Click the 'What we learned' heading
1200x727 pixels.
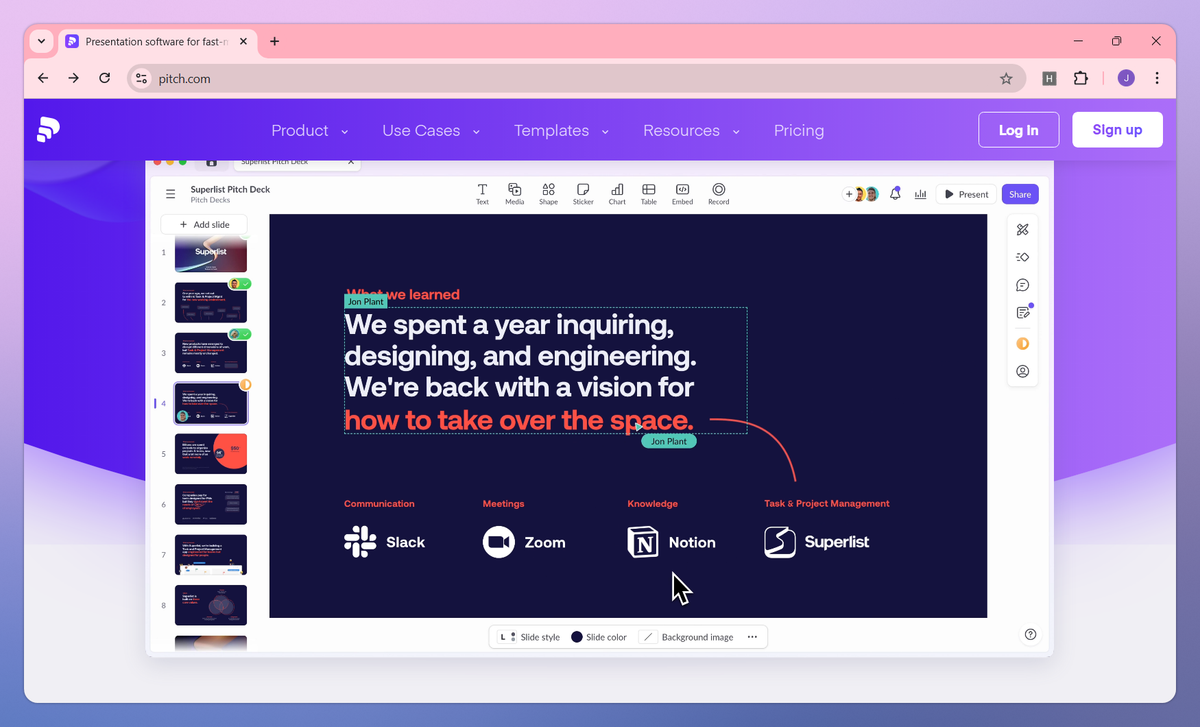403,295
